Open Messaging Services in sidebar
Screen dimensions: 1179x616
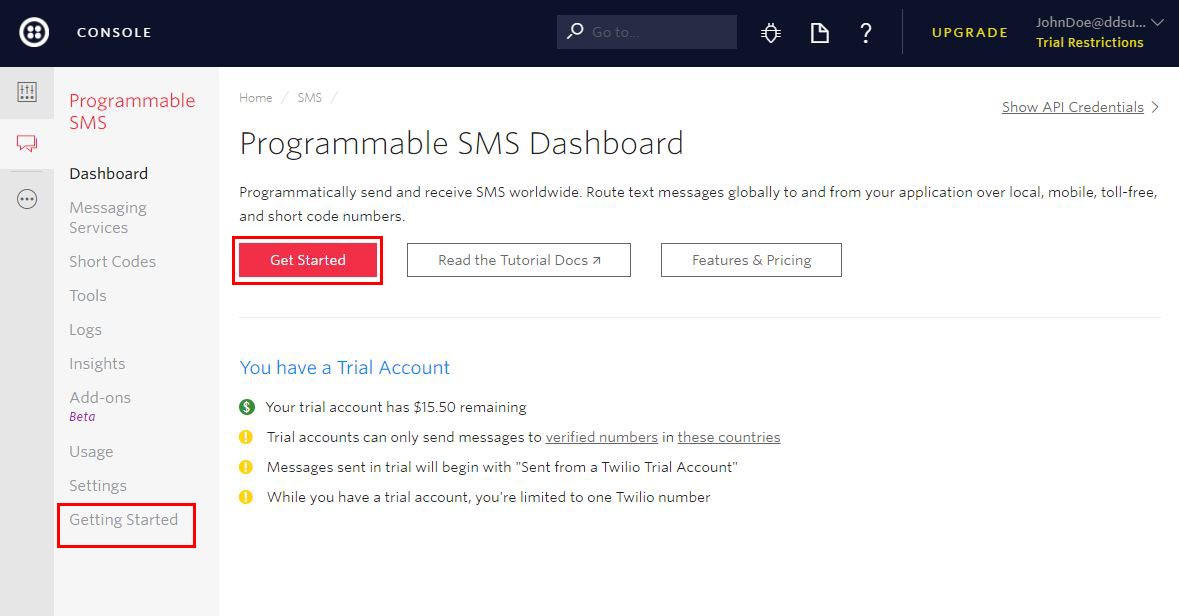[108, 217]
